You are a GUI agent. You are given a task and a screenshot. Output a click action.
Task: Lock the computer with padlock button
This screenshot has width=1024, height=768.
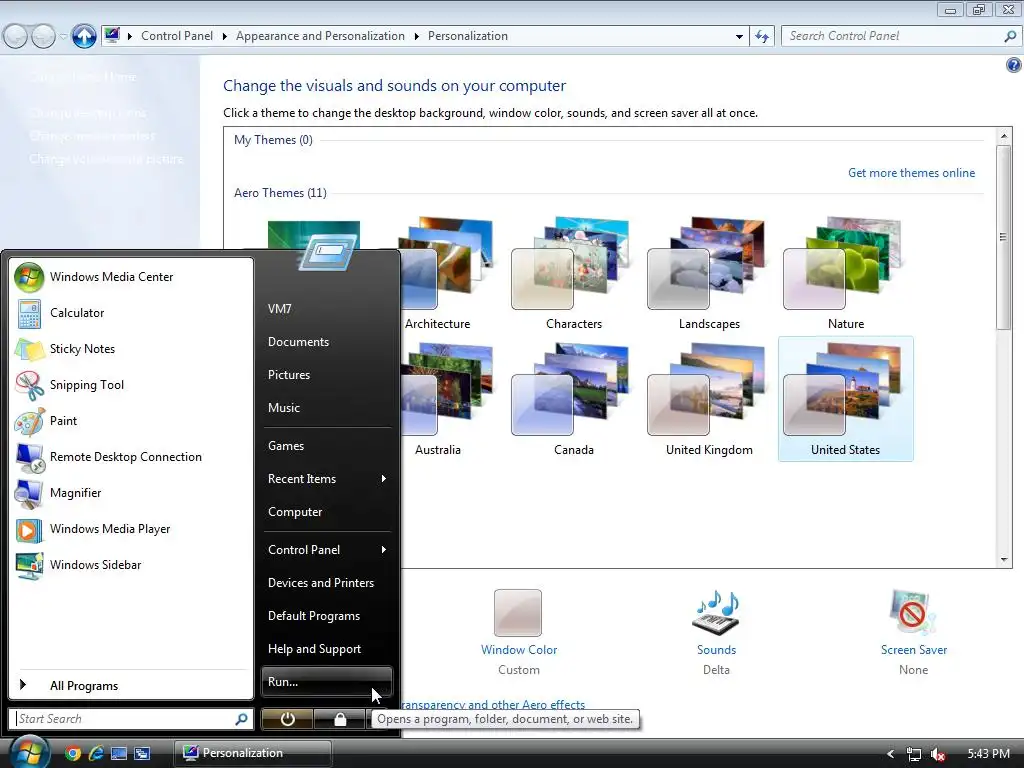pyautogui.click(x=340, y=719)
